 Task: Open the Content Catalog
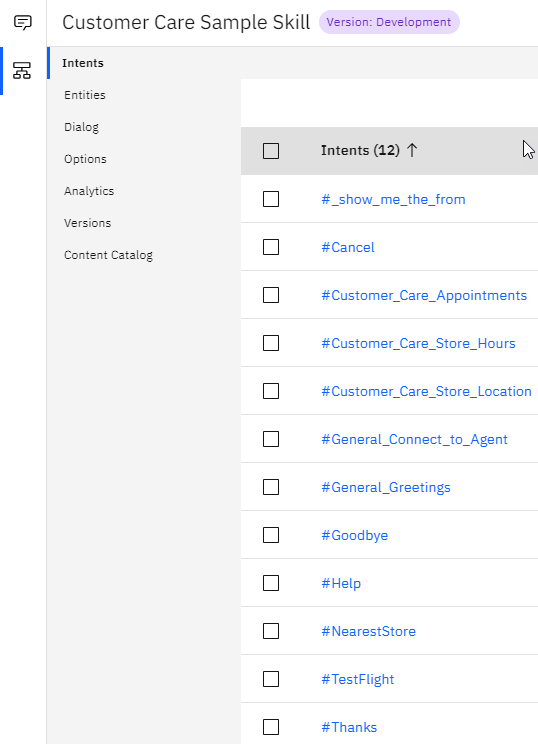pos(109,255)
